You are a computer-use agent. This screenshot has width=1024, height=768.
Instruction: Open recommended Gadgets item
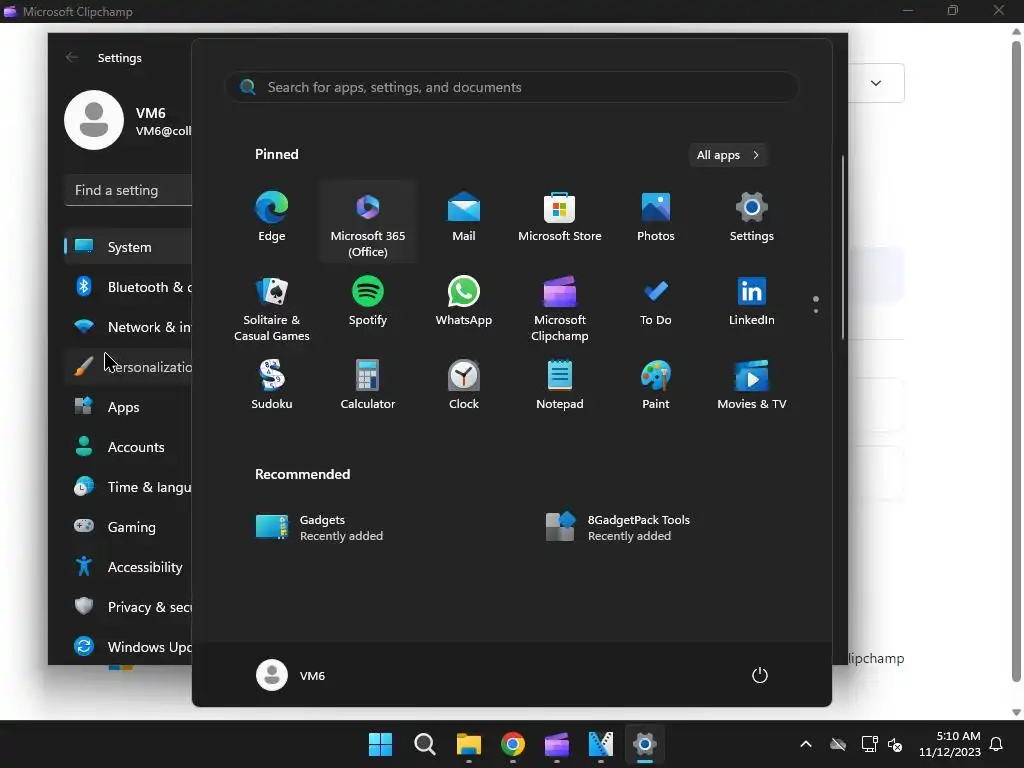pyautogui.click(x=320, y=528)
